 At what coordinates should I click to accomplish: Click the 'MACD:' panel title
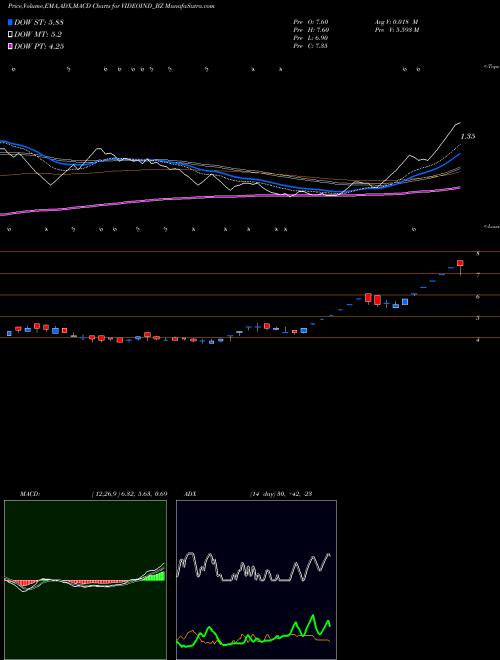pyautogui.click(x=30, y=494)
